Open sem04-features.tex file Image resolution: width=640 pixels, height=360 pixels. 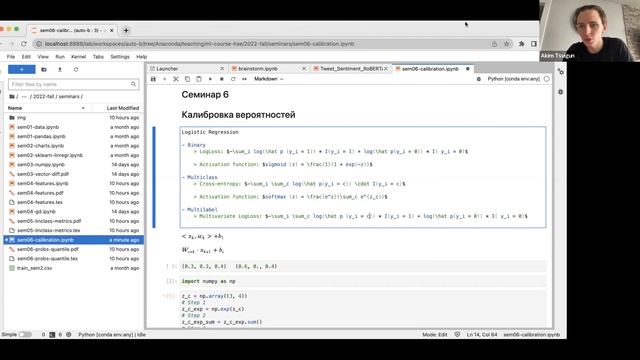(x=73, y=202)
